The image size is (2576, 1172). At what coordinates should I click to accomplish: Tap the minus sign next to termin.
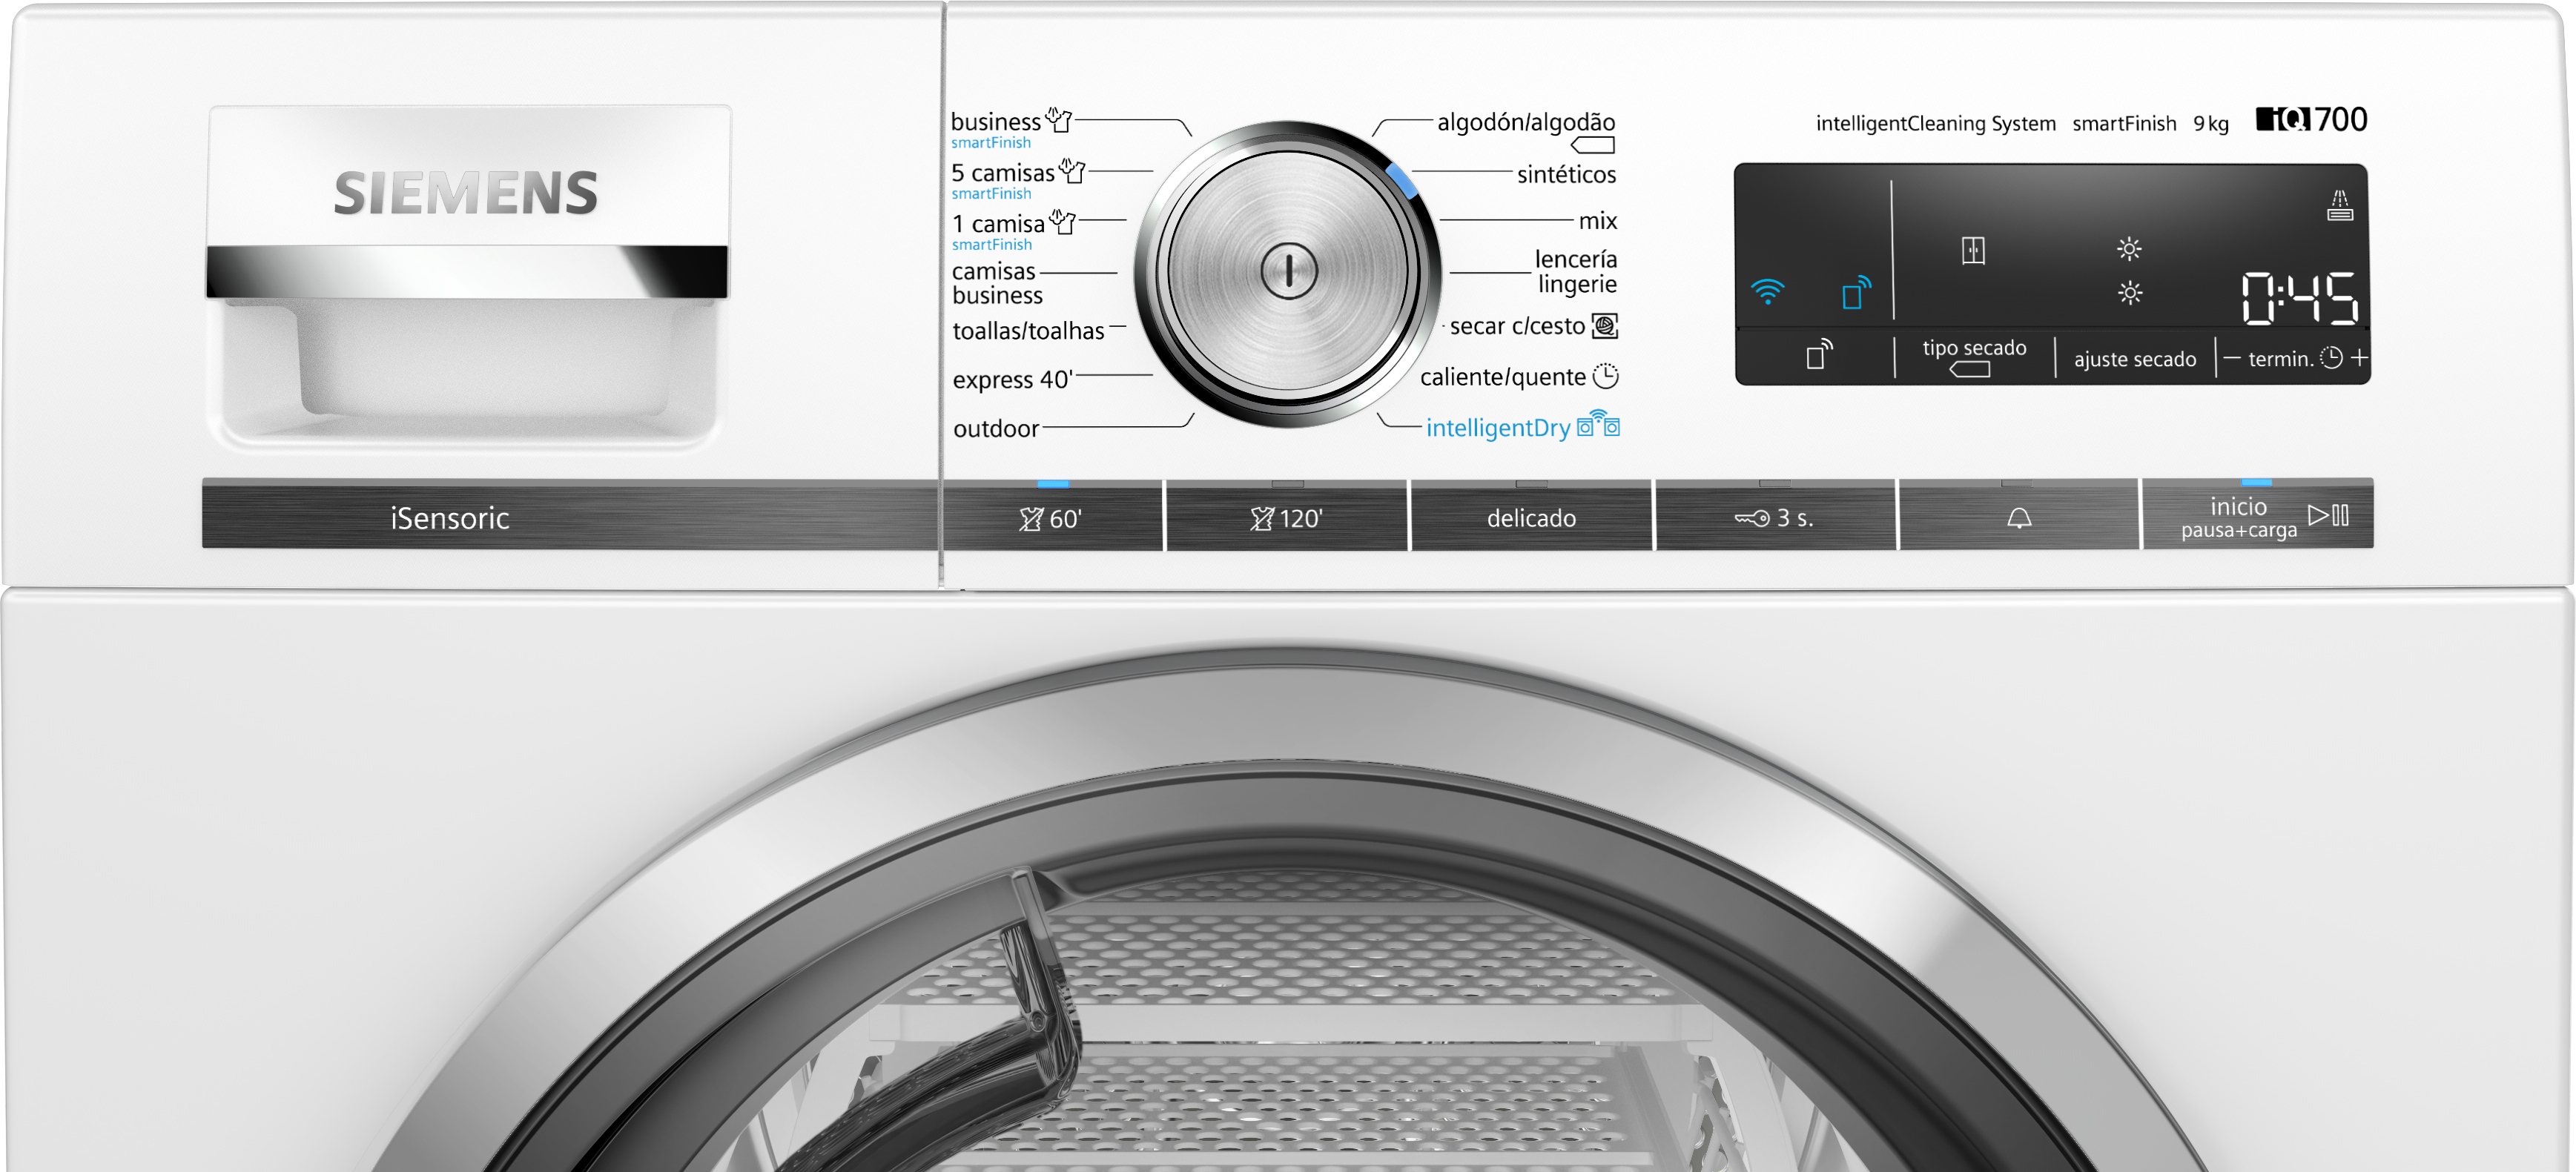pyautogui.click(x=2232, y=358)
